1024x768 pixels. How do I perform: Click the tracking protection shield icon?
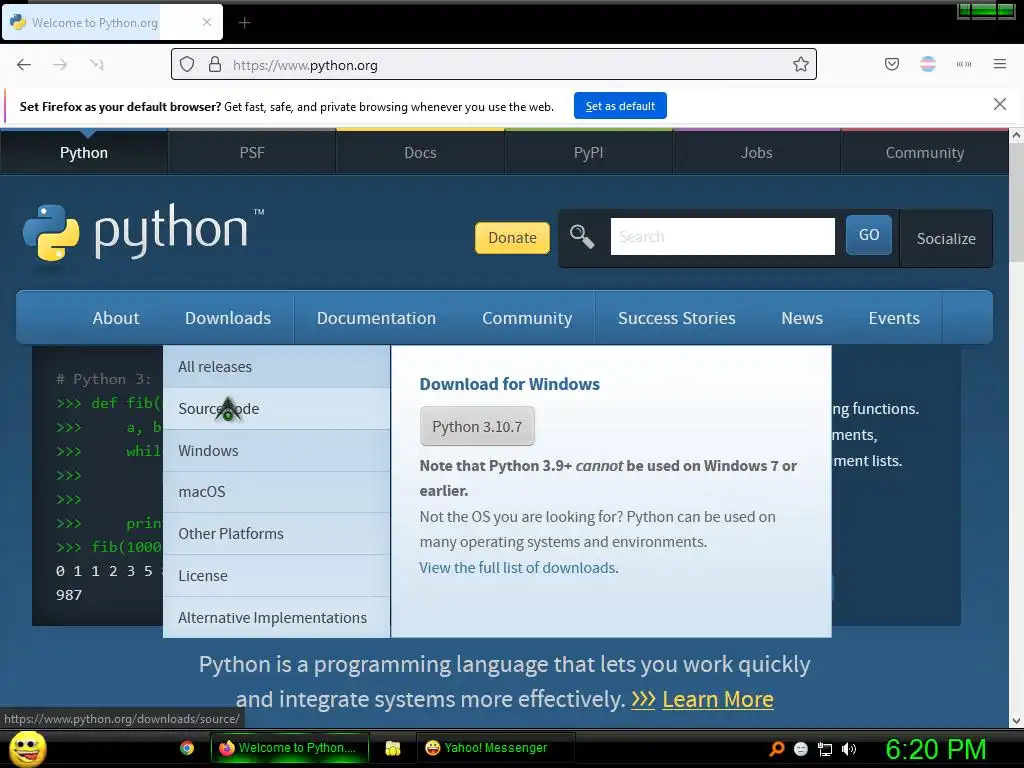[187, 64]
